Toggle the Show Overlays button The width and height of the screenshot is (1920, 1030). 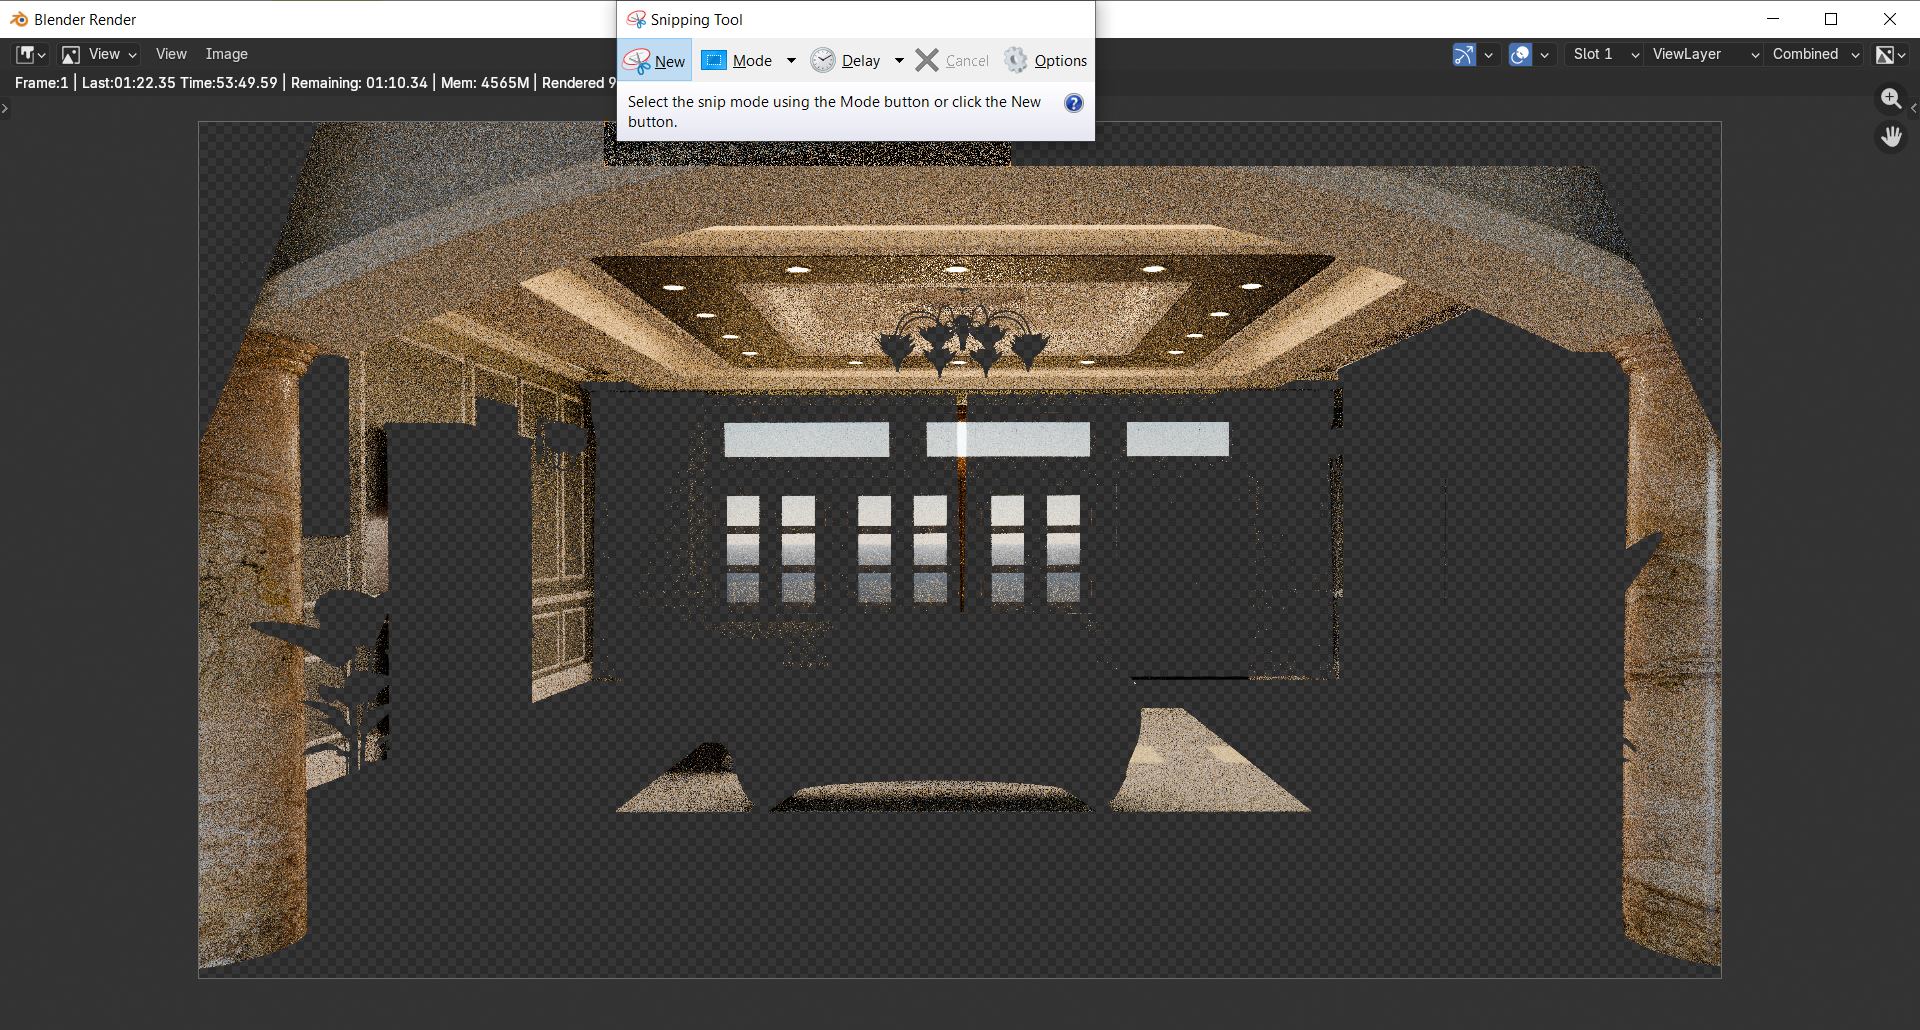tap(1520, 54)
